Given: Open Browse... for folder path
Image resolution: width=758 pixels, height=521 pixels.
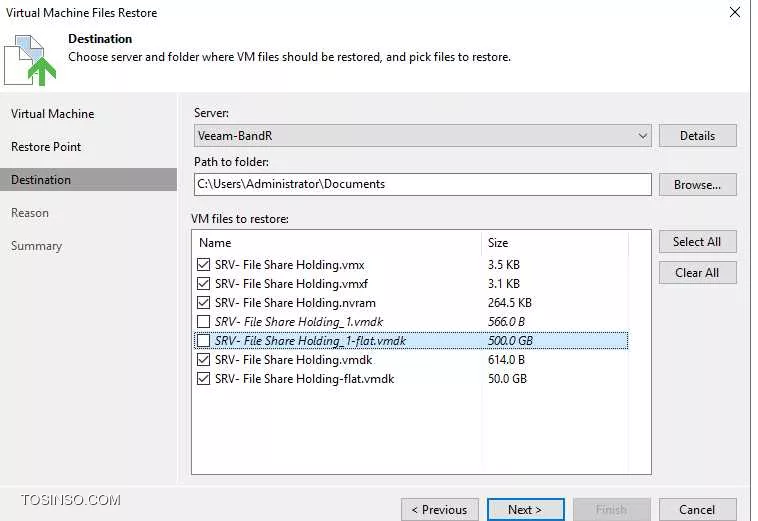Looking at the screenshot, I should click(698, 185).
